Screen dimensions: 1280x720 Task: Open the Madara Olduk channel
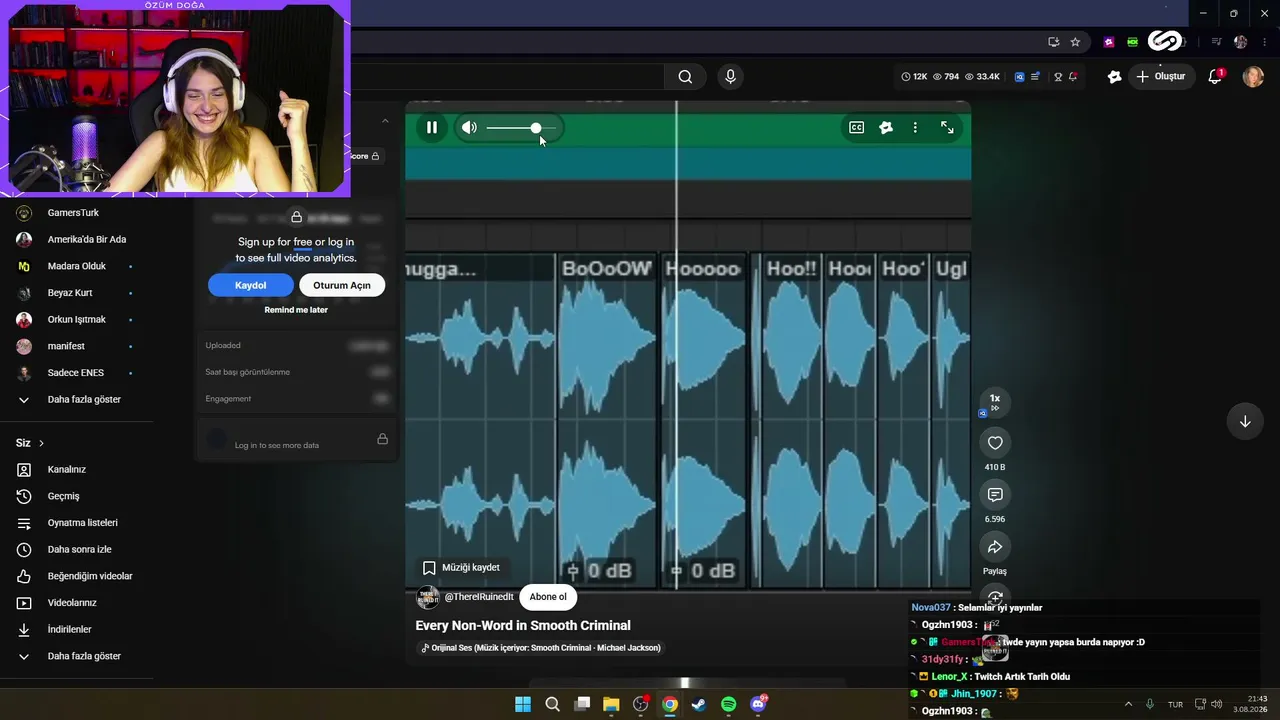click(x=76, y=266)
